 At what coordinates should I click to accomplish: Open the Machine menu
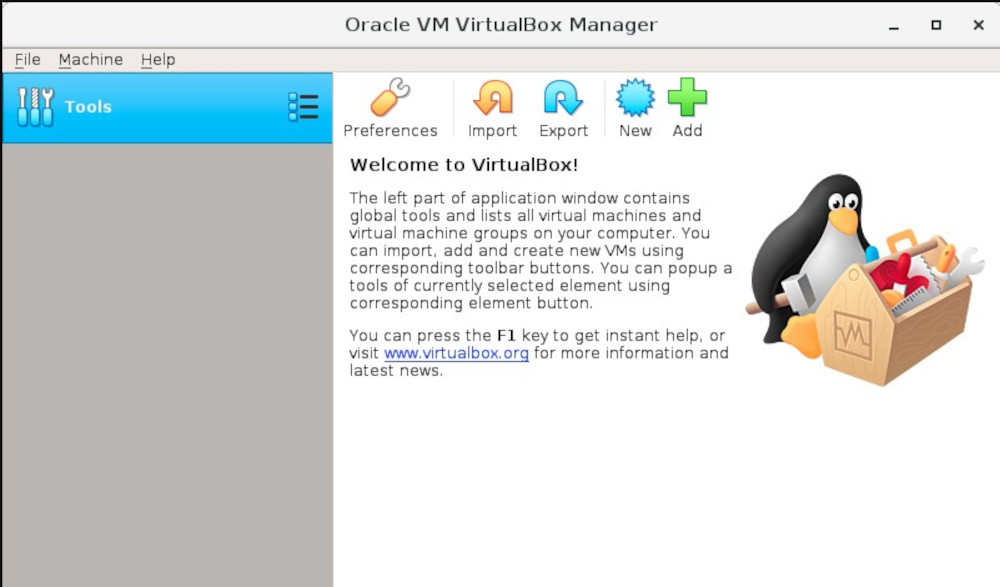91,59
